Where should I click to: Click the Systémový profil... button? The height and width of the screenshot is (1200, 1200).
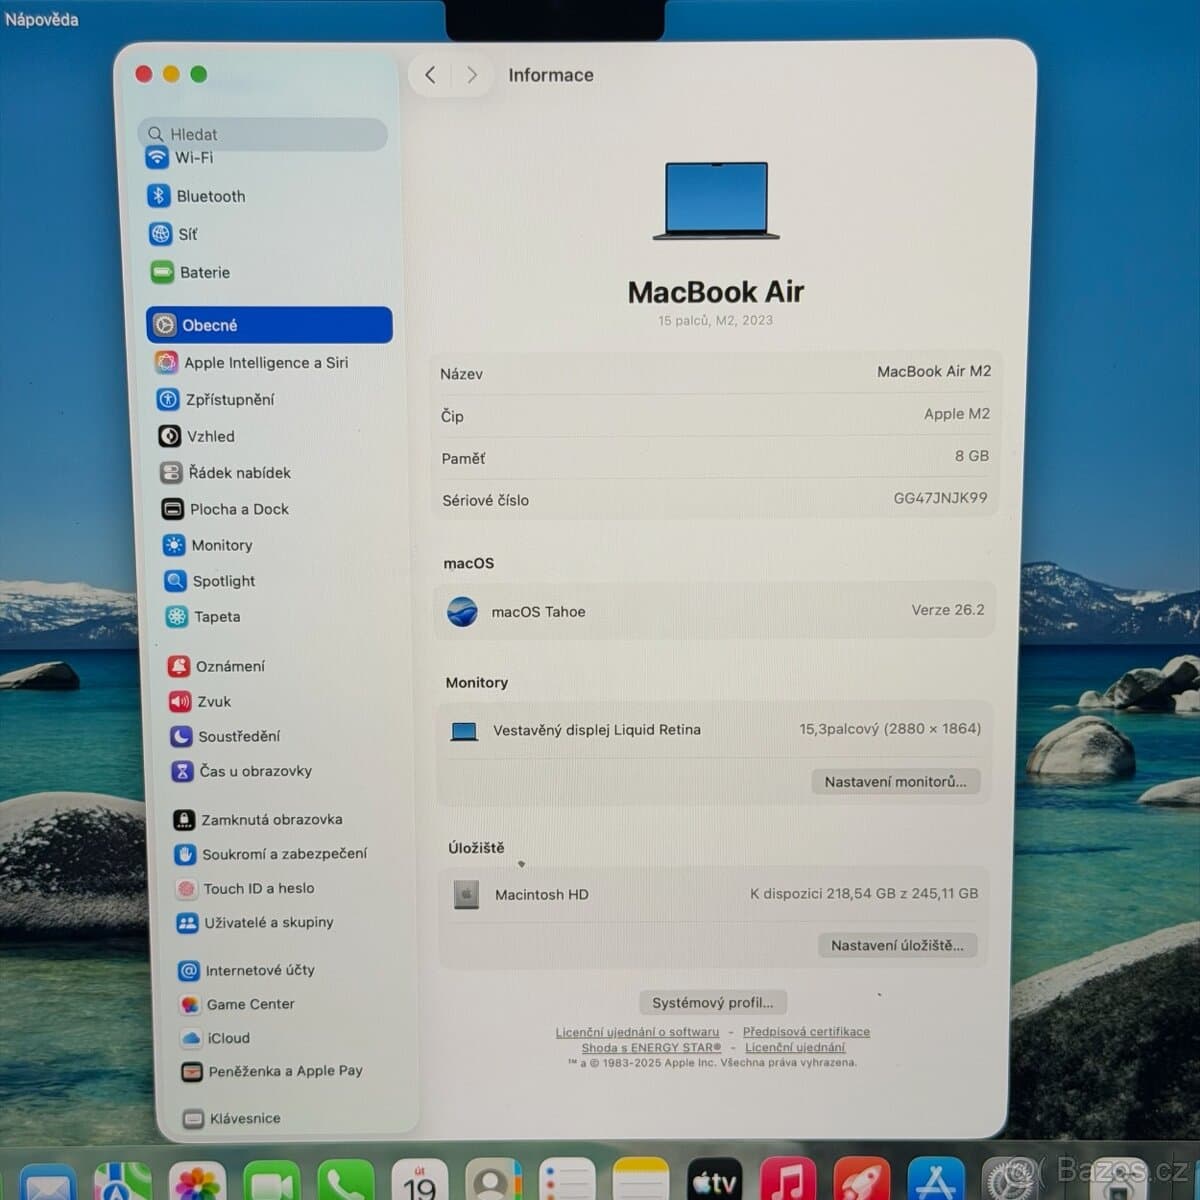712,1002
